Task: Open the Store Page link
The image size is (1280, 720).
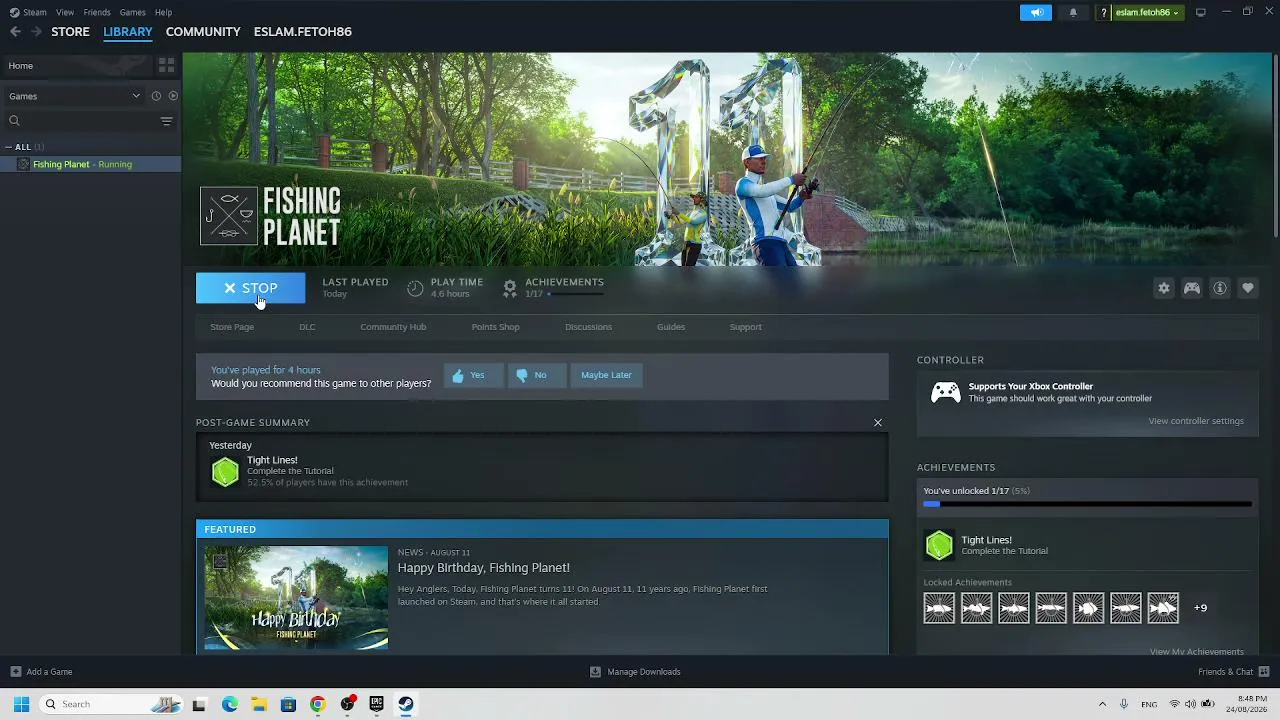Action: 232,327
